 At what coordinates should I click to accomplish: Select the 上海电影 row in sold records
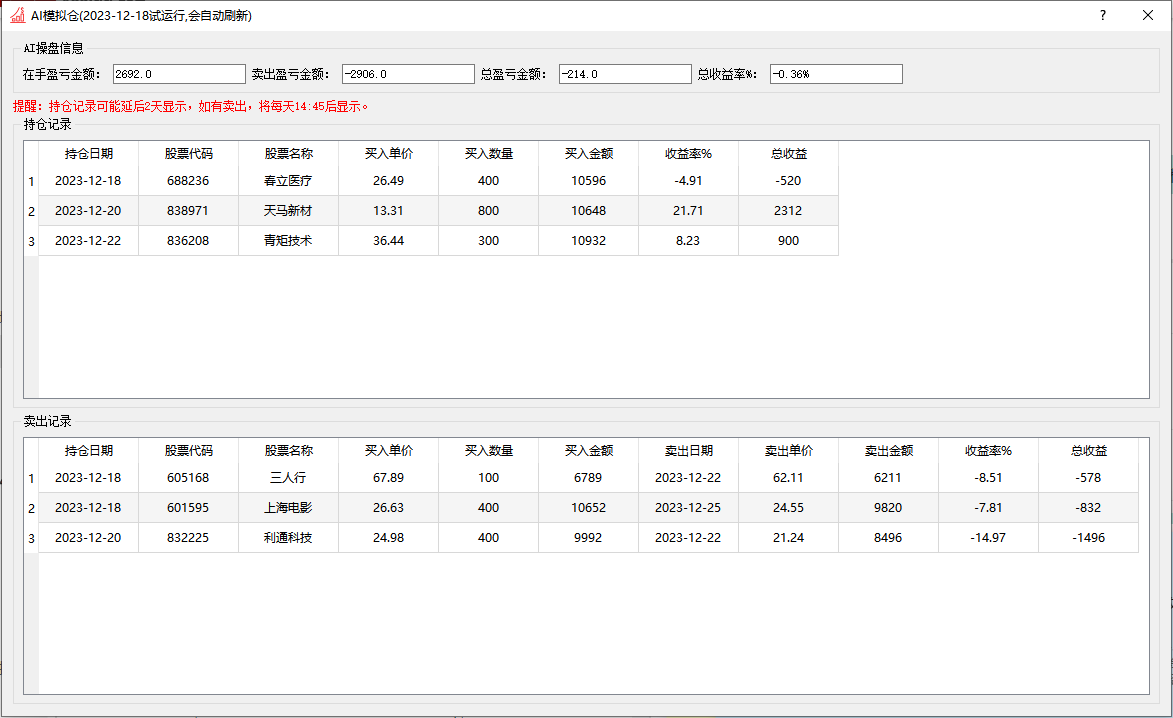pos(288,508)
